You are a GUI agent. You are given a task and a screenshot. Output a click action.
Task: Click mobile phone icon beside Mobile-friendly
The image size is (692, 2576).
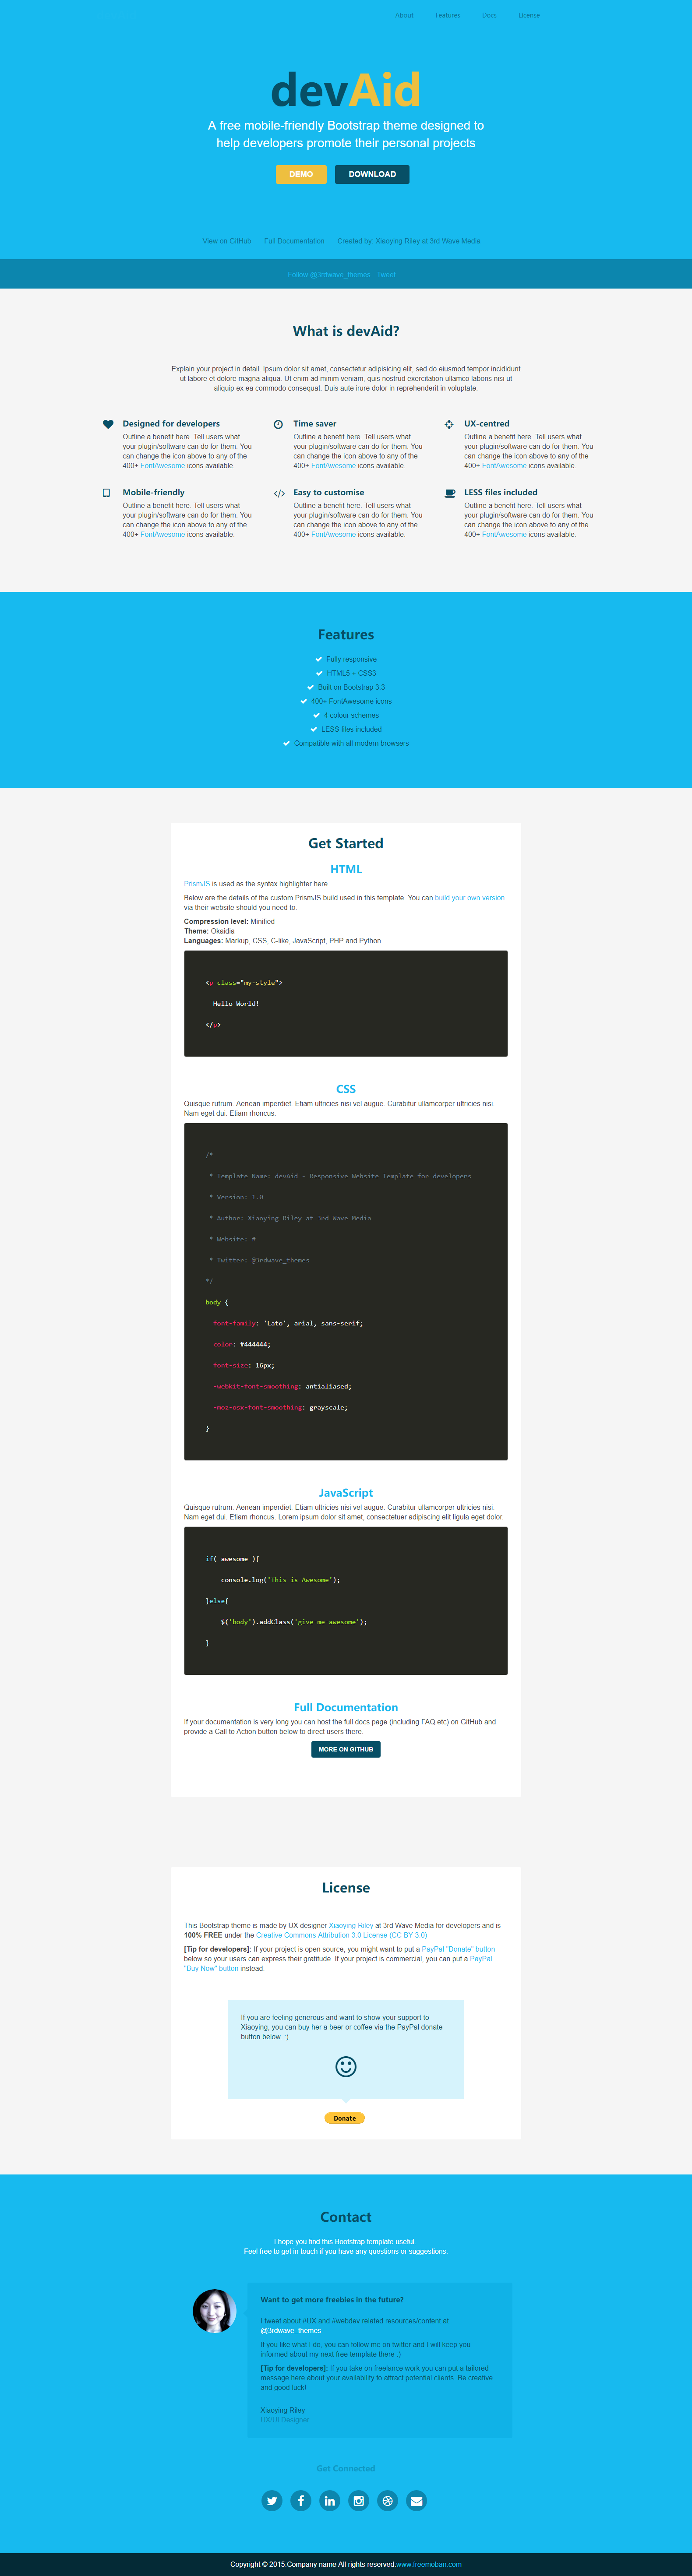pyautogui.click(x=106, y=493)
